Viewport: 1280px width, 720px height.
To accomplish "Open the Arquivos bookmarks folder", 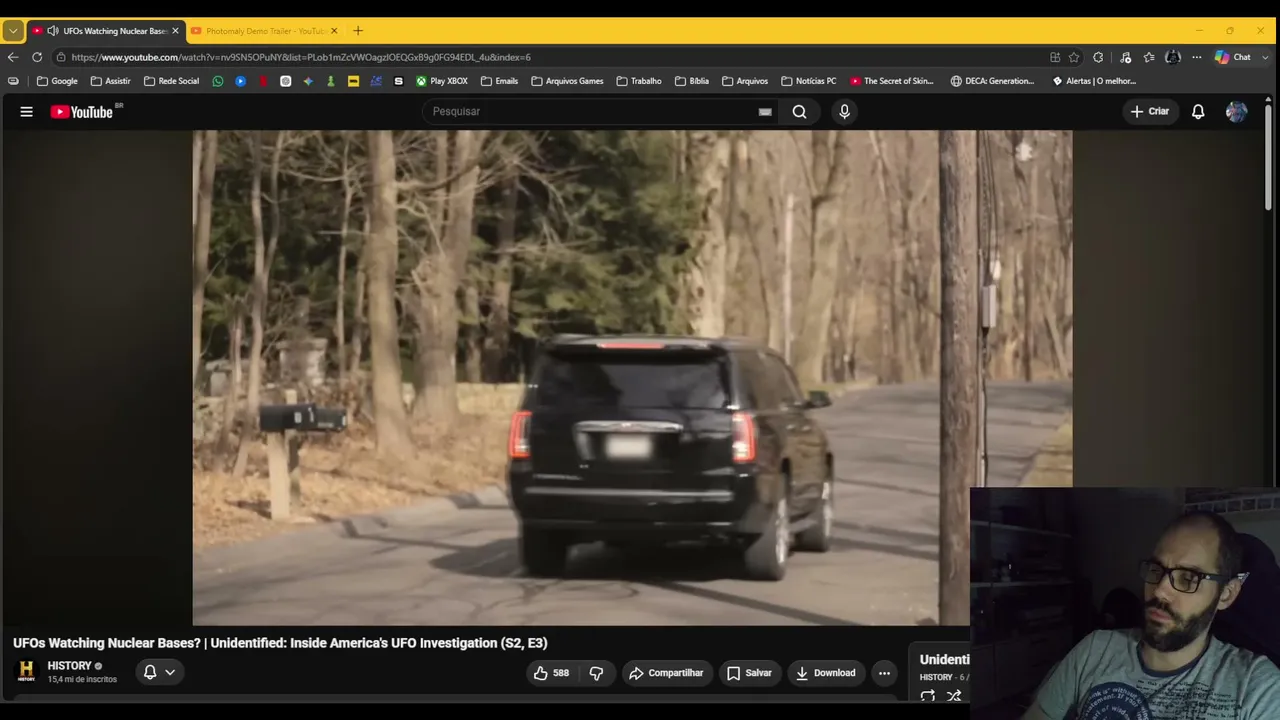I will (745, 81).
